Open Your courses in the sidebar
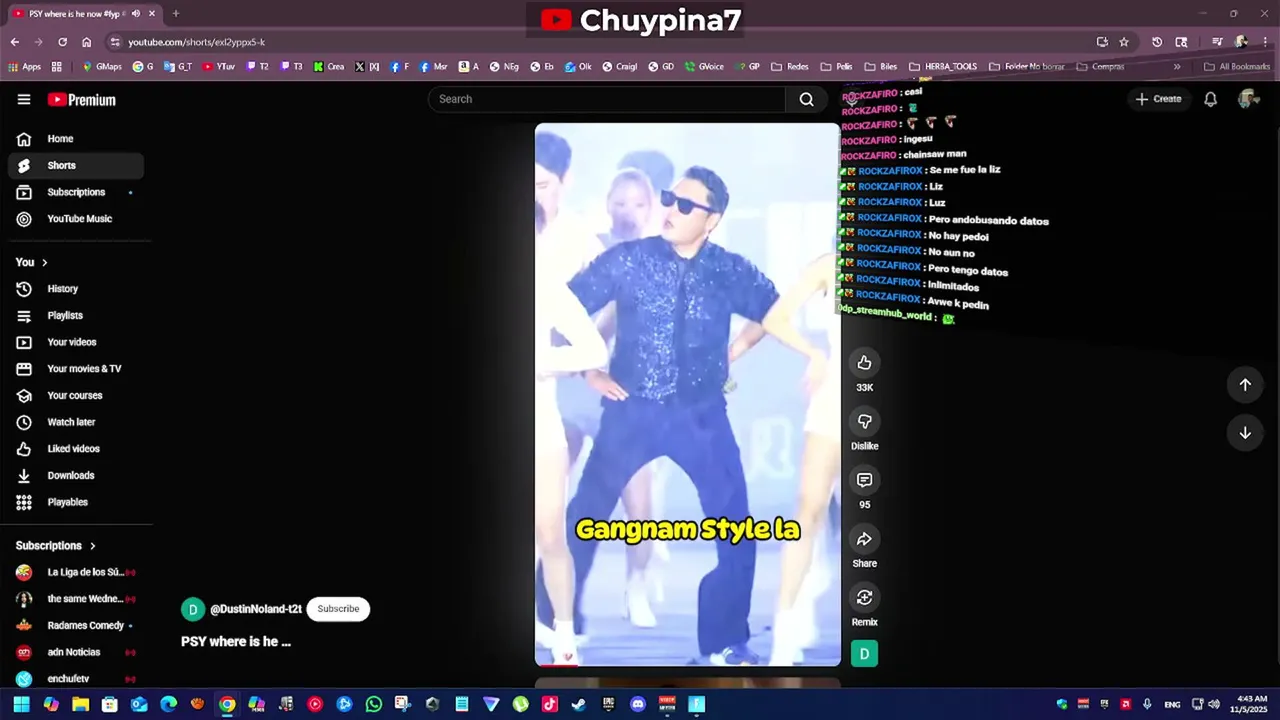 tap(76, 396)
